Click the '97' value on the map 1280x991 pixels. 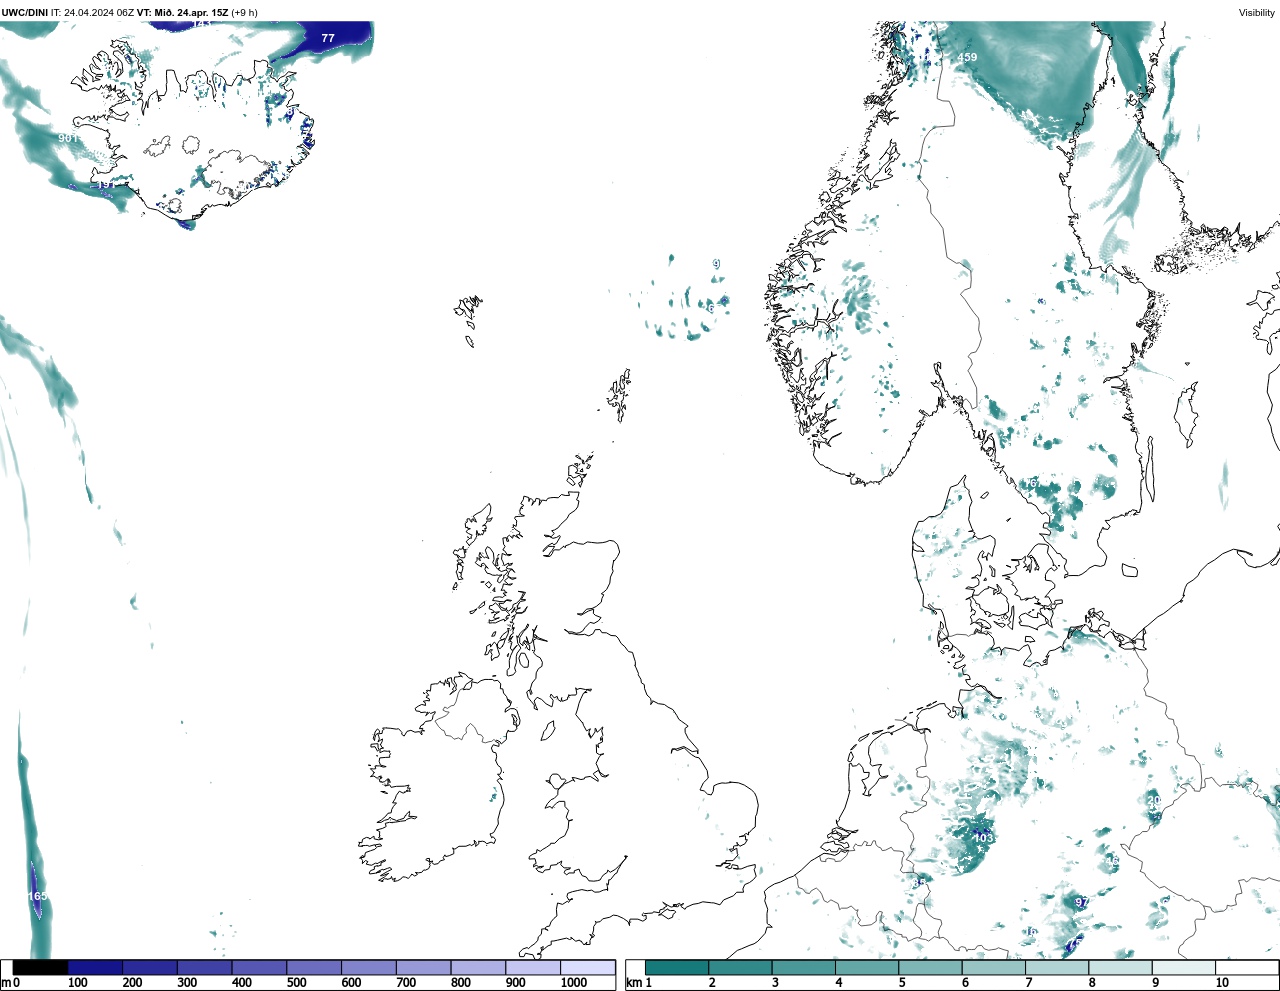coord(1082,902)
